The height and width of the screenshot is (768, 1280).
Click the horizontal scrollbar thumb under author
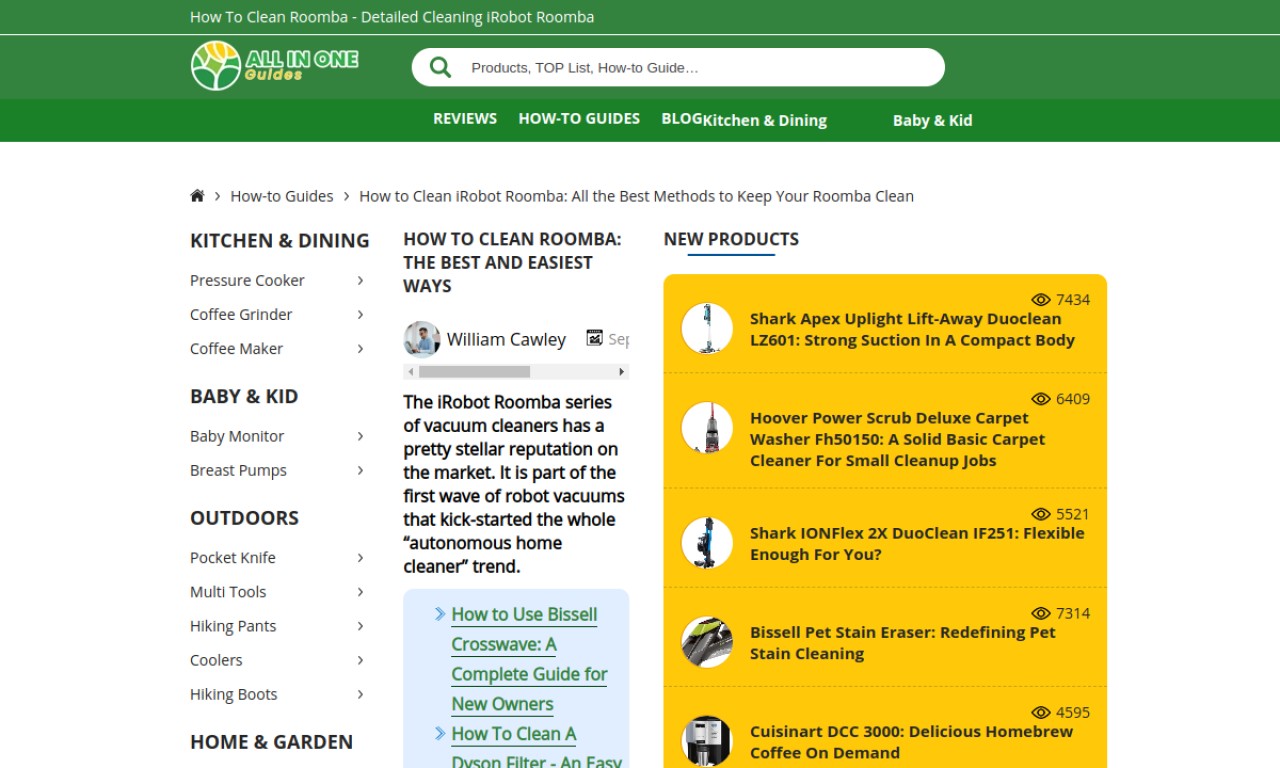pos(474,372)
